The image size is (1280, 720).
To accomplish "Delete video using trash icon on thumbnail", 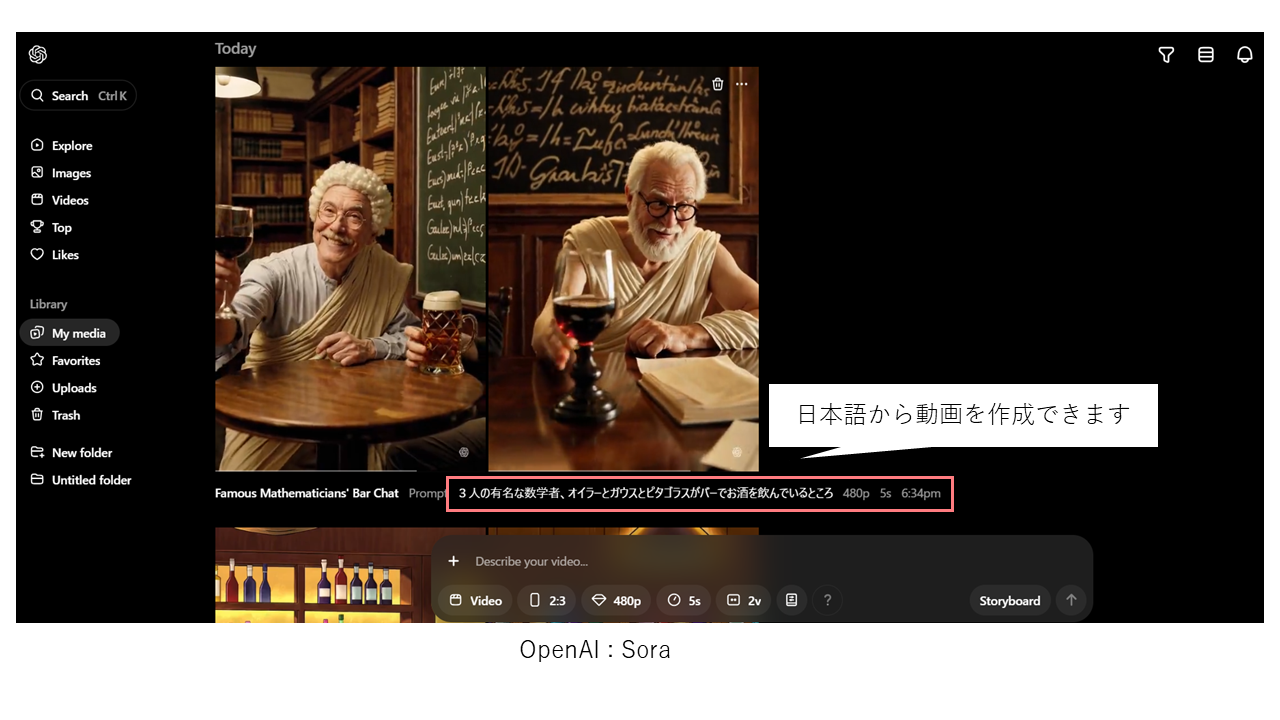I will coord(718,84).
